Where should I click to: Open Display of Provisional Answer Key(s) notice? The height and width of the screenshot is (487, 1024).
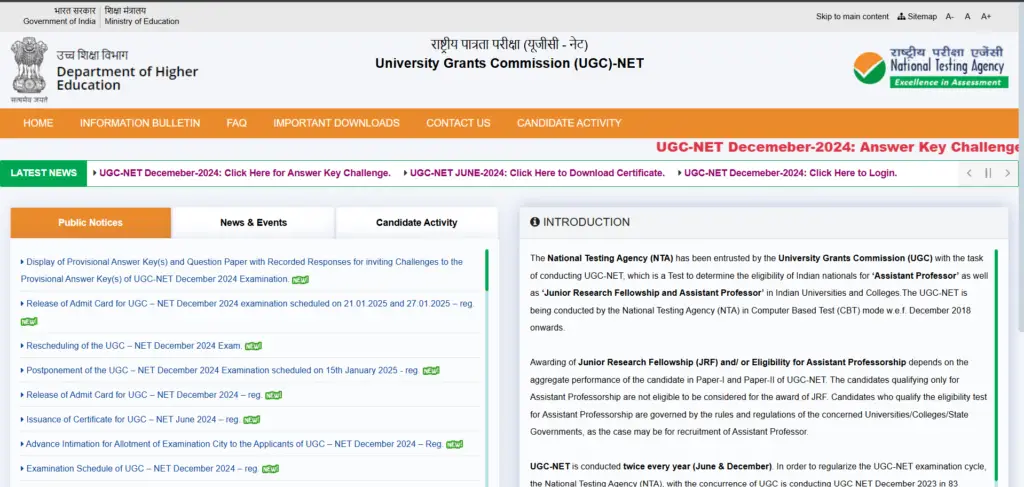point(242,270)
